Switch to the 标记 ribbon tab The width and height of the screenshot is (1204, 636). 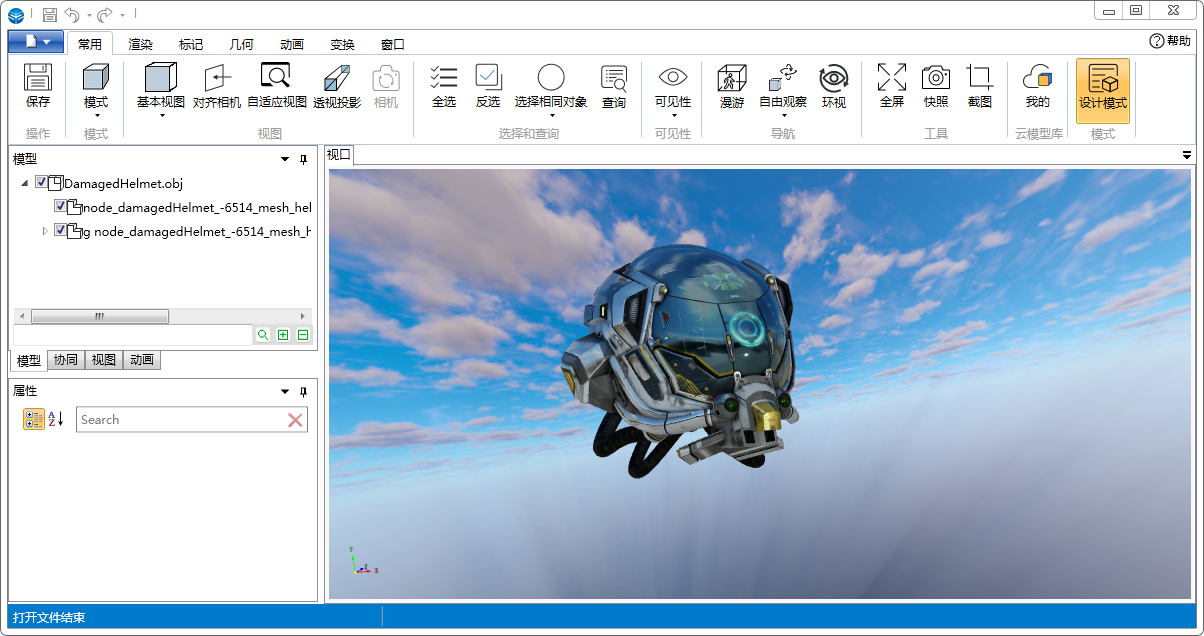tap(191, 44)
